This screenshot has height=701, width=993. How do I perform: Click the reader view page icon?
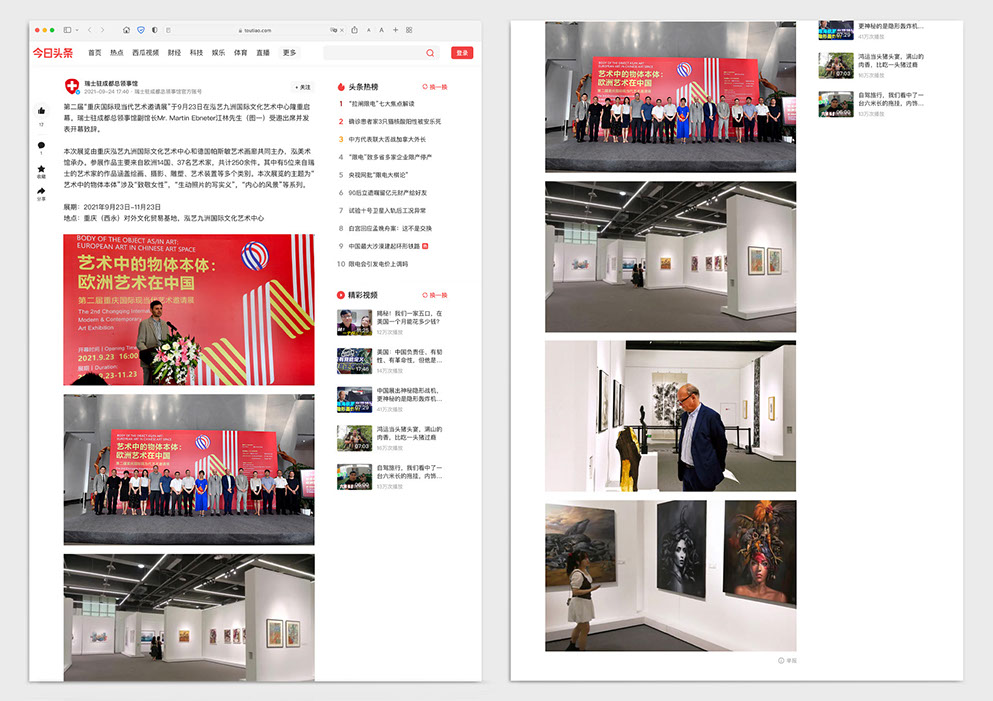[168, 30]
